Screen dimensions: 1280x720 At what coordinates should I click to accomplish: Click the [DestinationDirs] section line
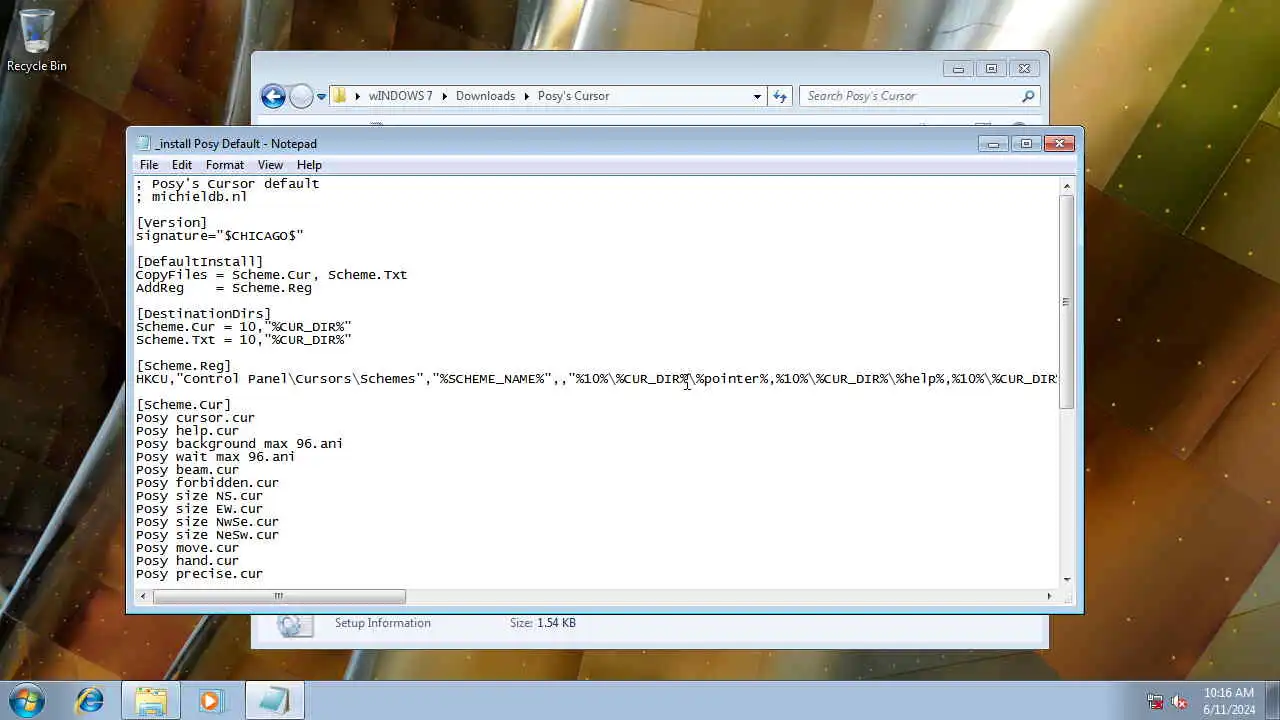[x=204, y=314]
